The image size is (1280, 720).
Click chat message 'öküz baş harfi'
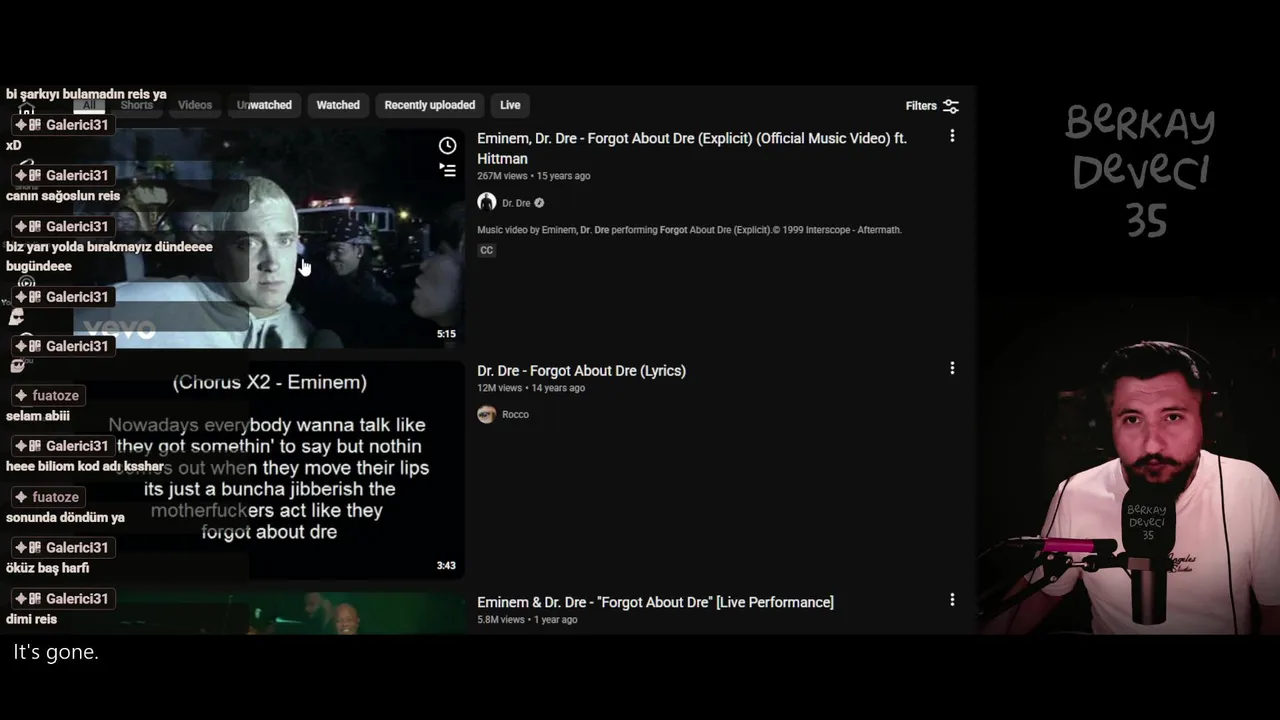[x=47, y=568]
